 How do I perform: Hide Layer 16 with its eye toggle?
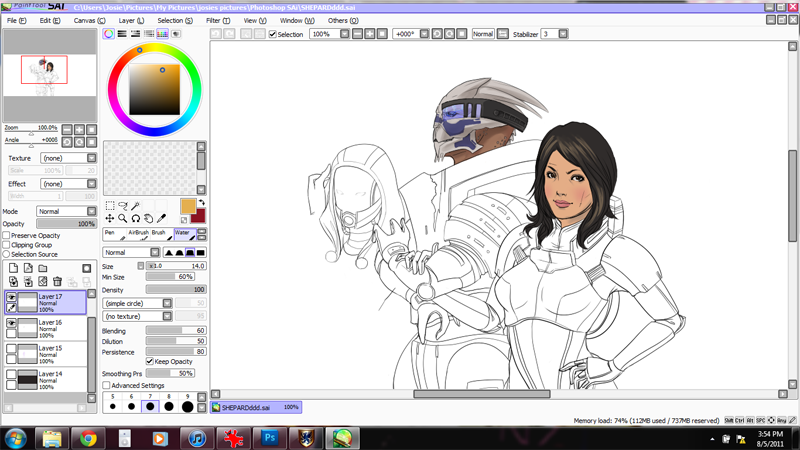[x=11, y=323]
